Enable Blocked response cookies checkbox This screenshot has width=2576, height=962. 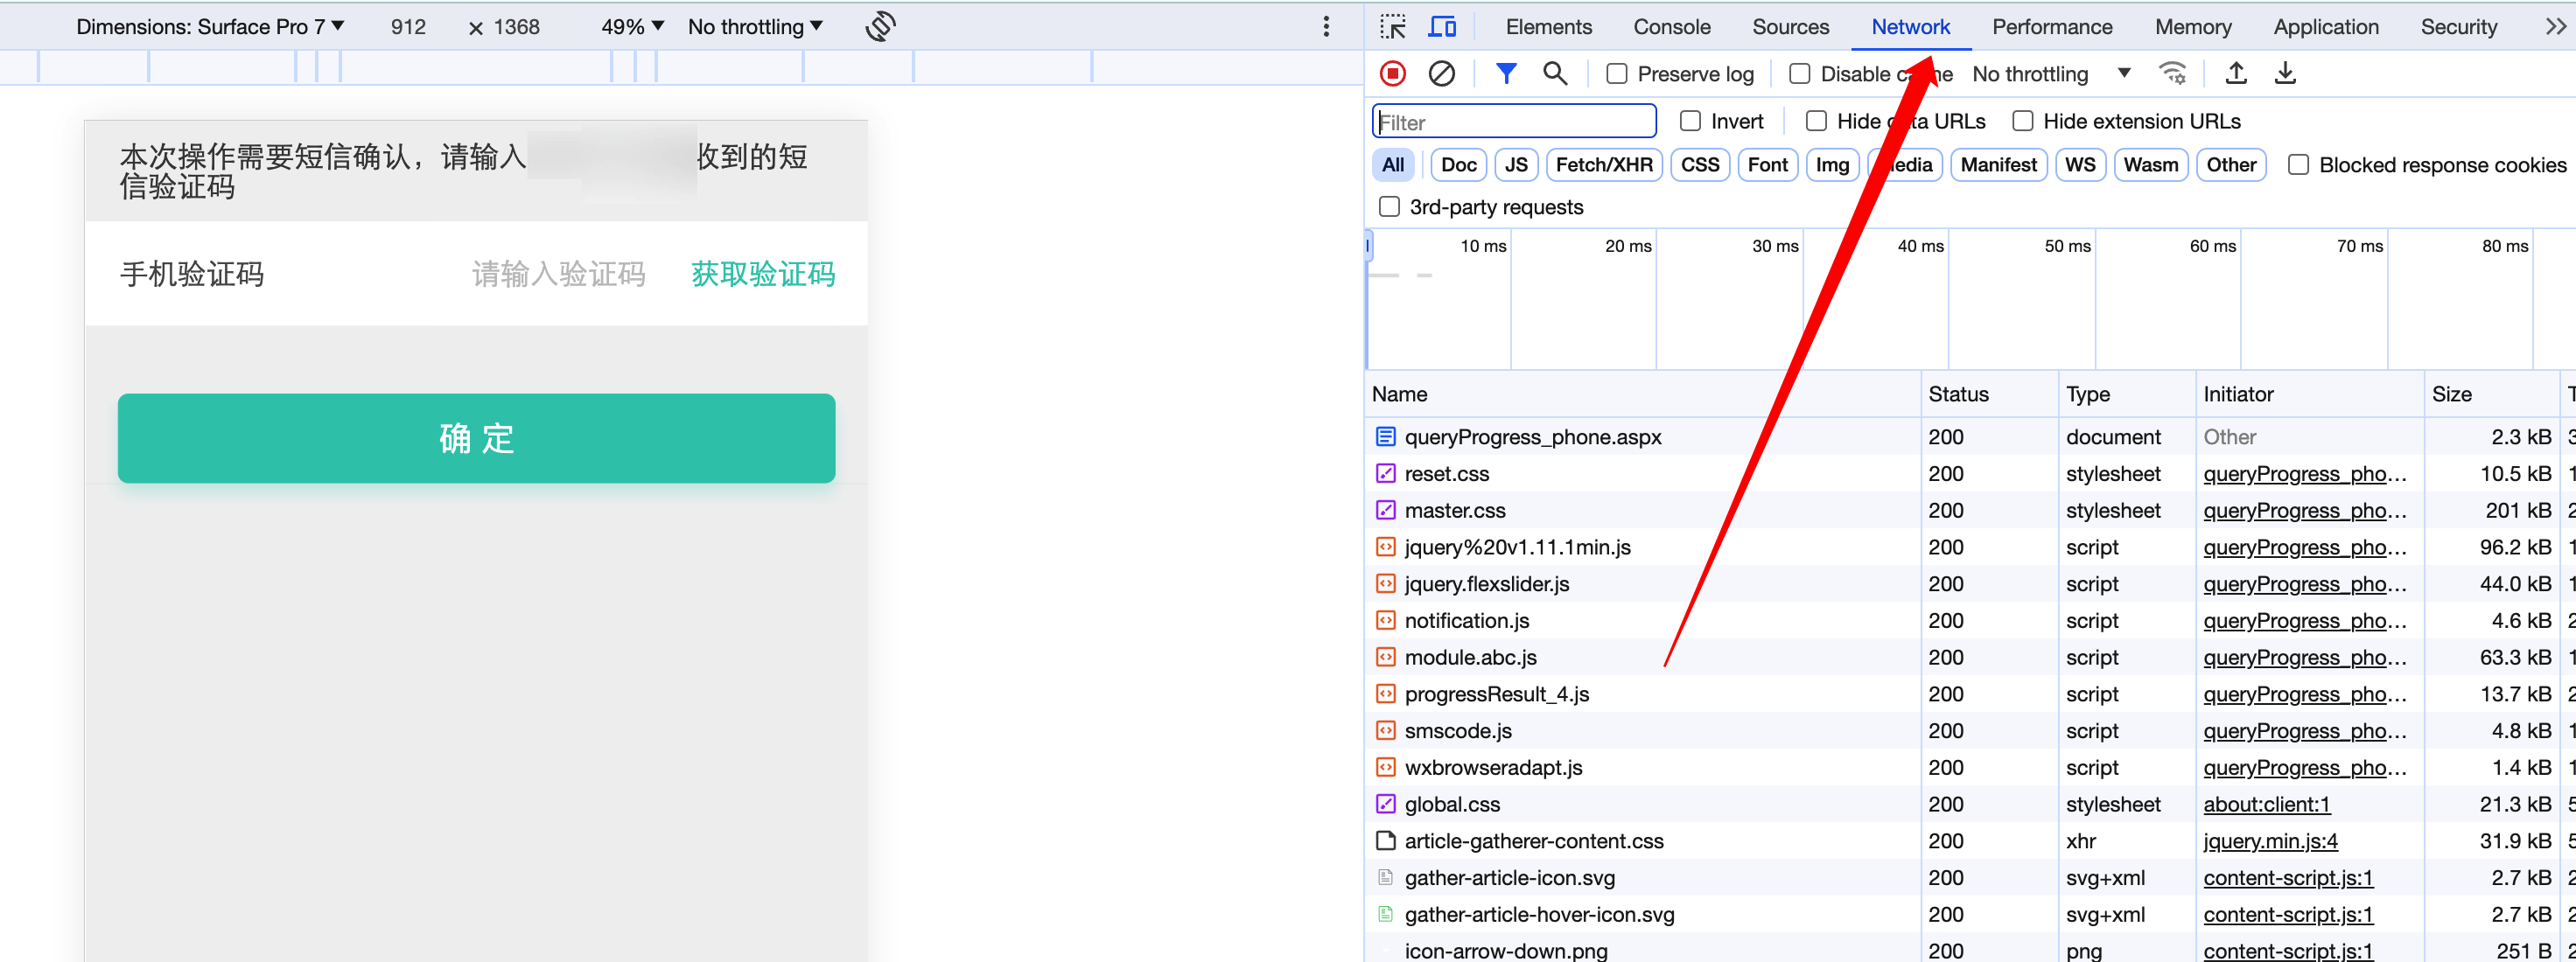pos(2298,165)
